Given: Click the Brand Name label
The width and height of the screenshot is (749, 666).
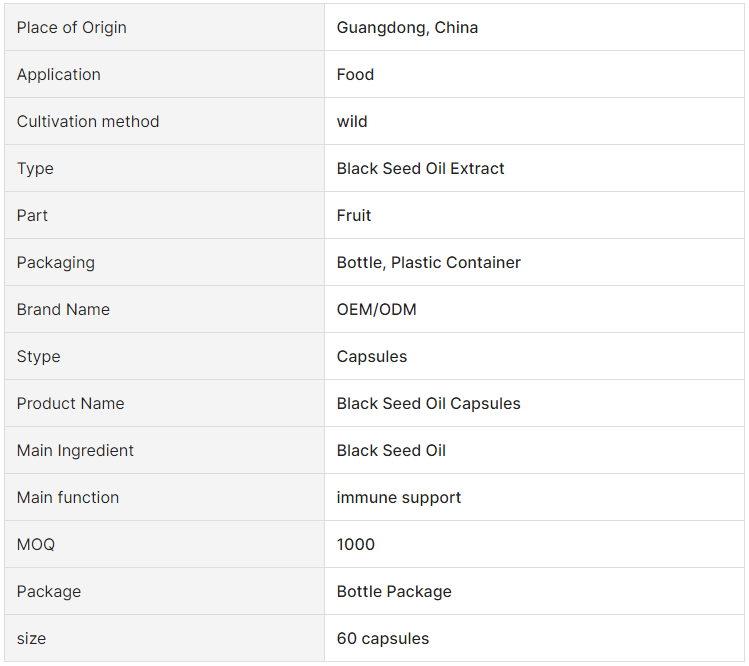Looking at the screenshot, I should pos(64,310).
